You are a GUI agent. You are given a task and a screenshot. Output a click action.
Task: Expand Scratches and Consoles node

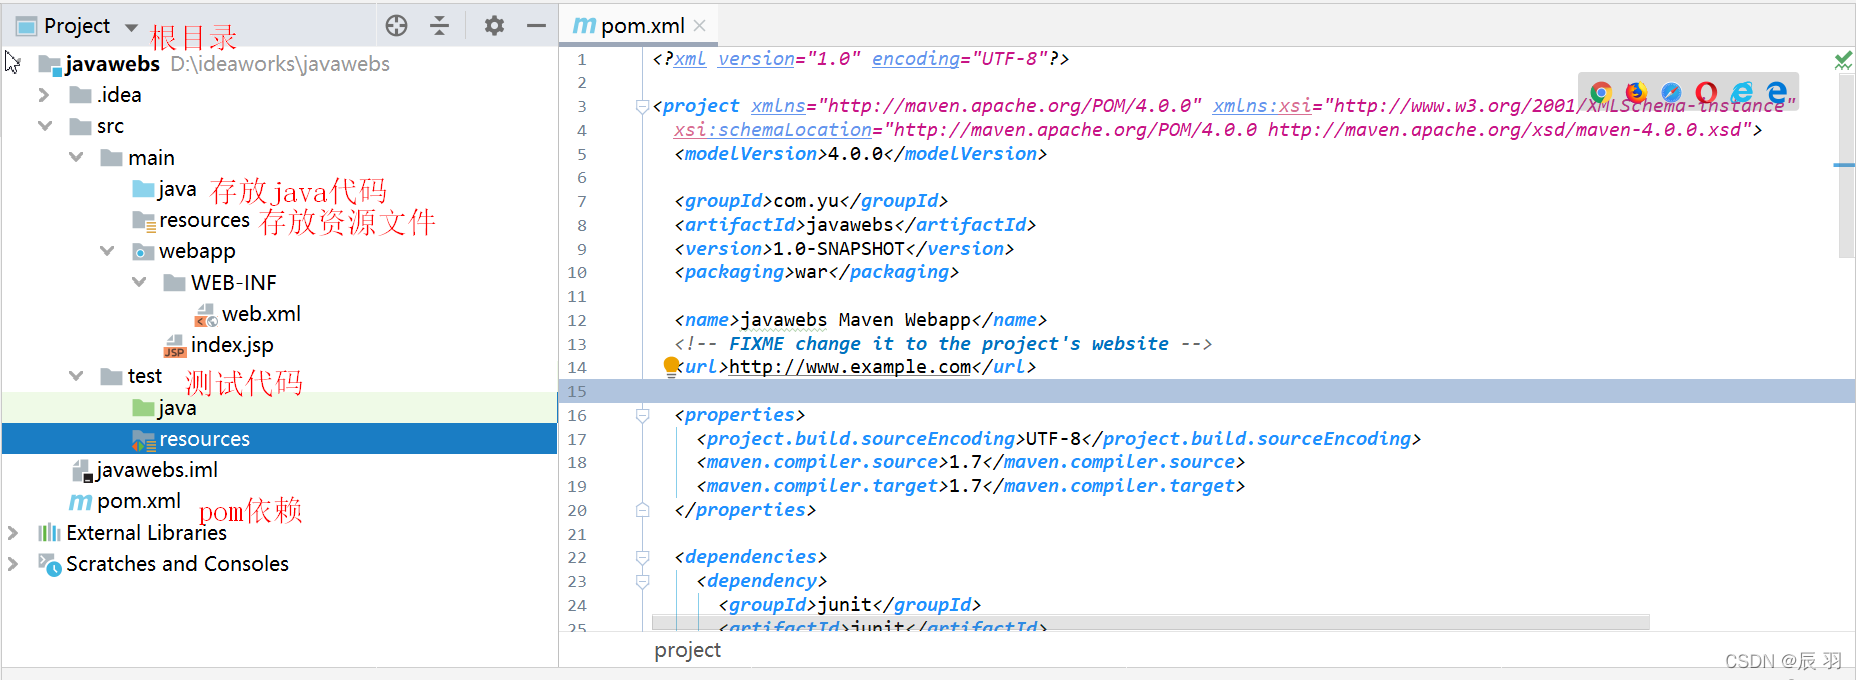(x=13, y=564)
